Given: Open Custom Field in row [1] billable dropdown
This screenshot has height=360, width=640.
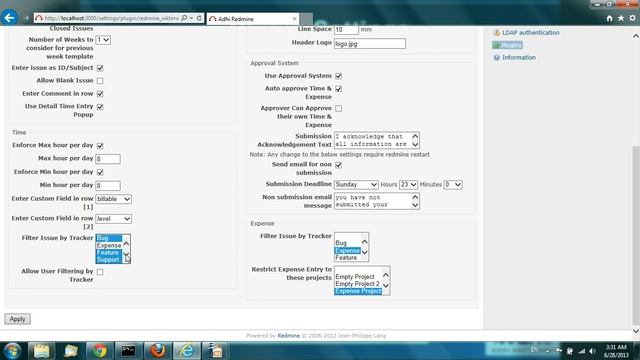Looking at the screenshot, I should point(113,199).
